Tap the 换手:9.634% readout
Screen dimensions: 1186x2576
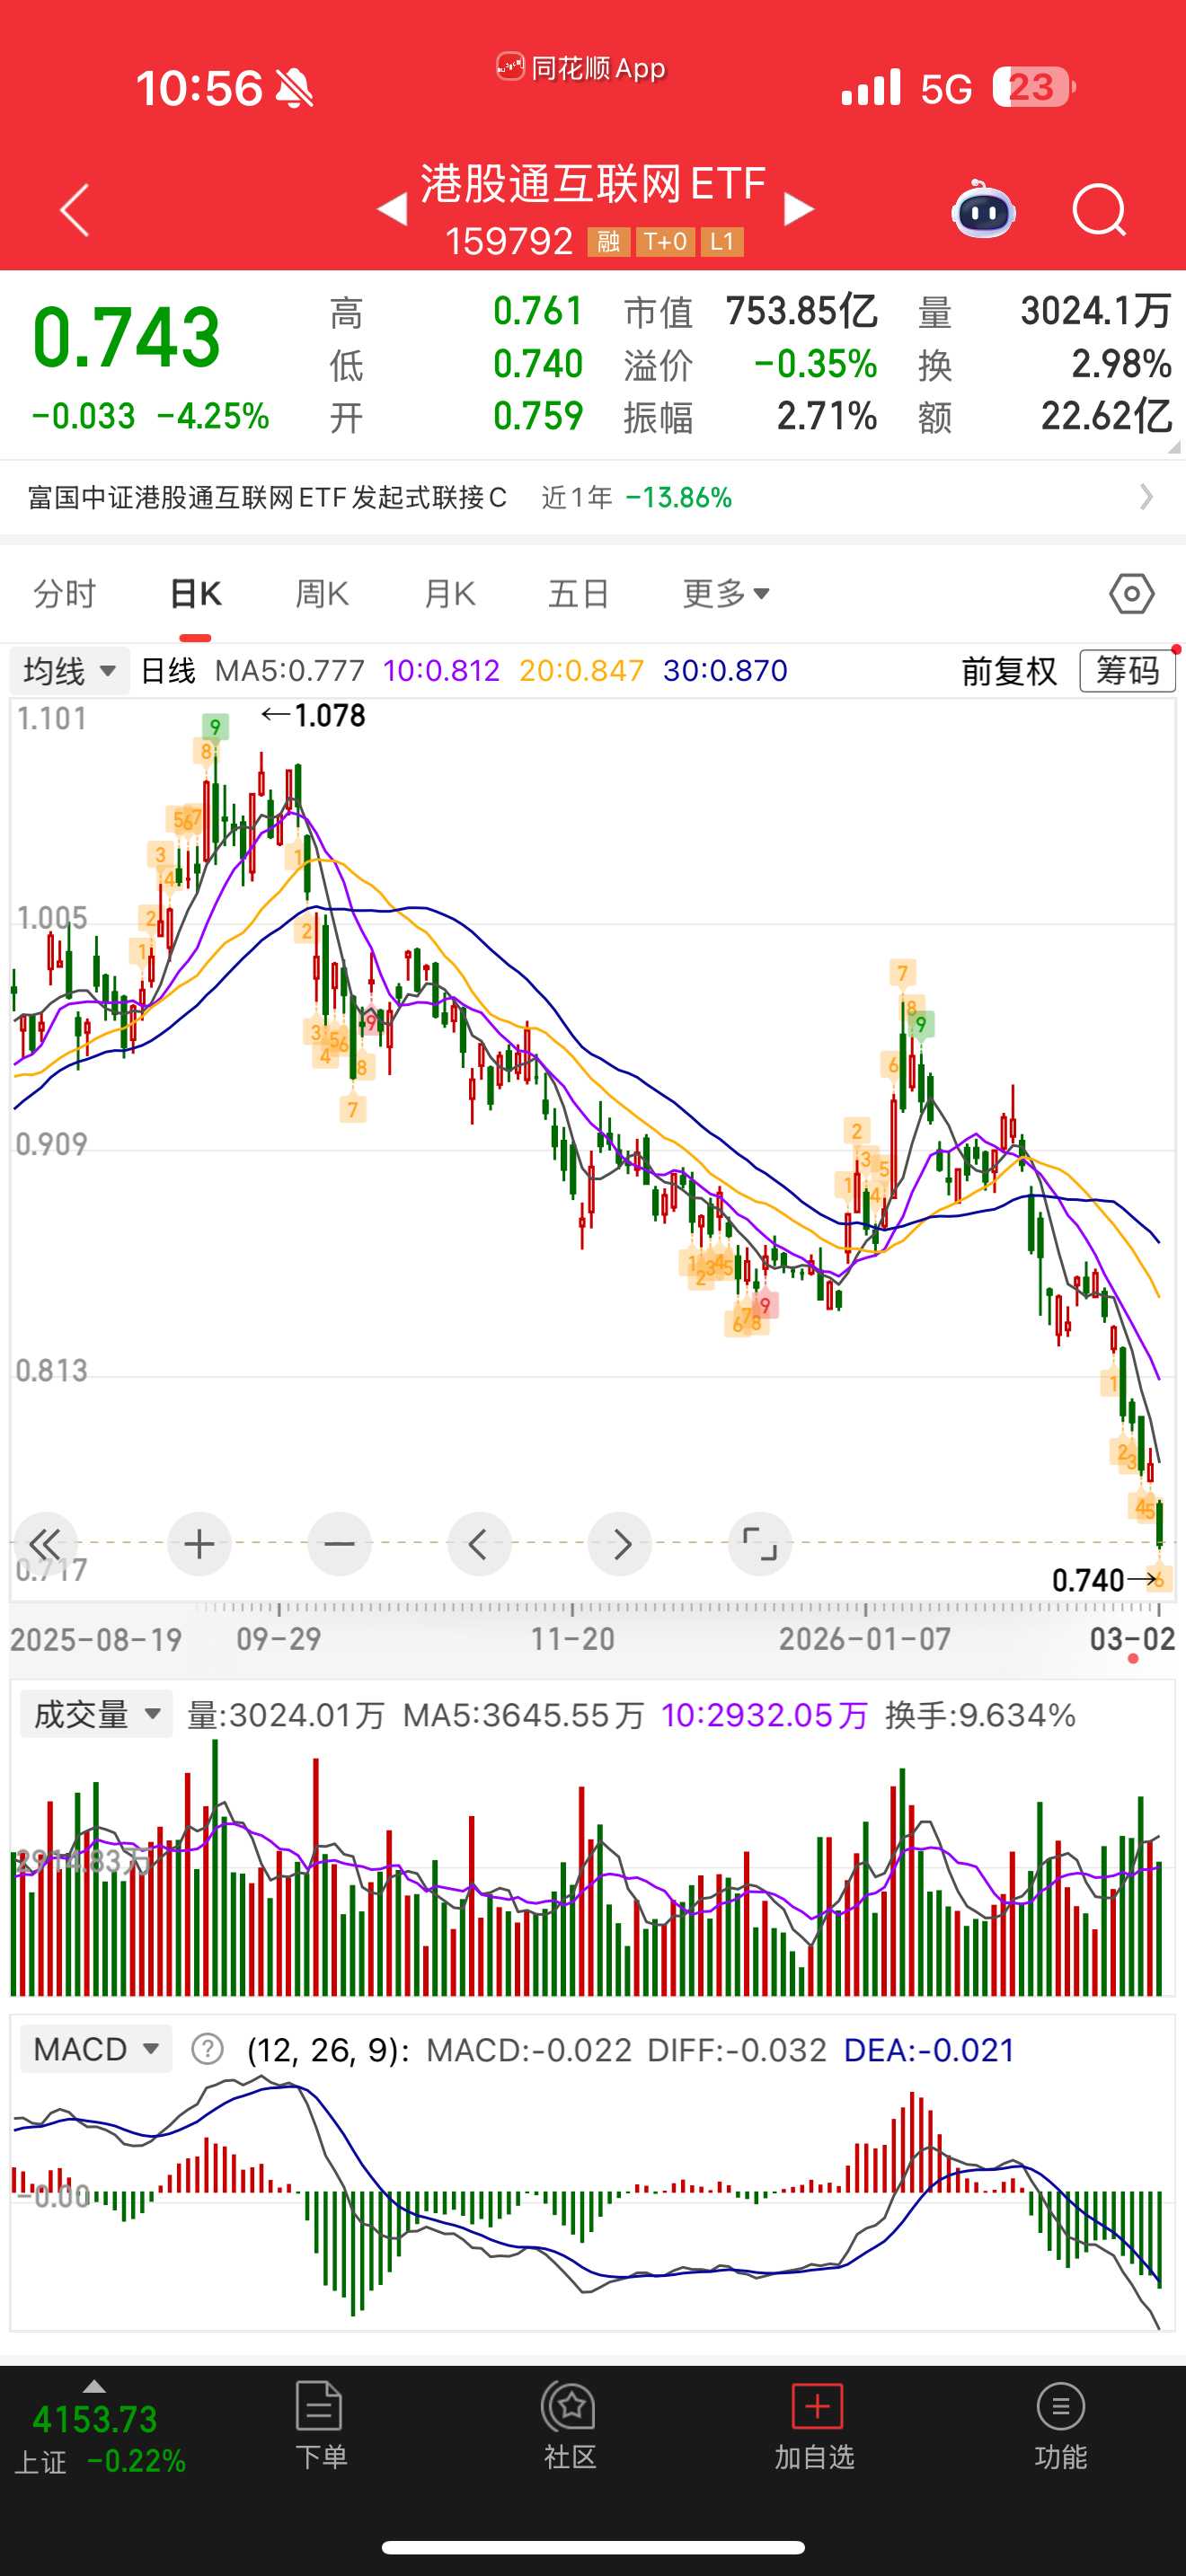pos(980,1715)
